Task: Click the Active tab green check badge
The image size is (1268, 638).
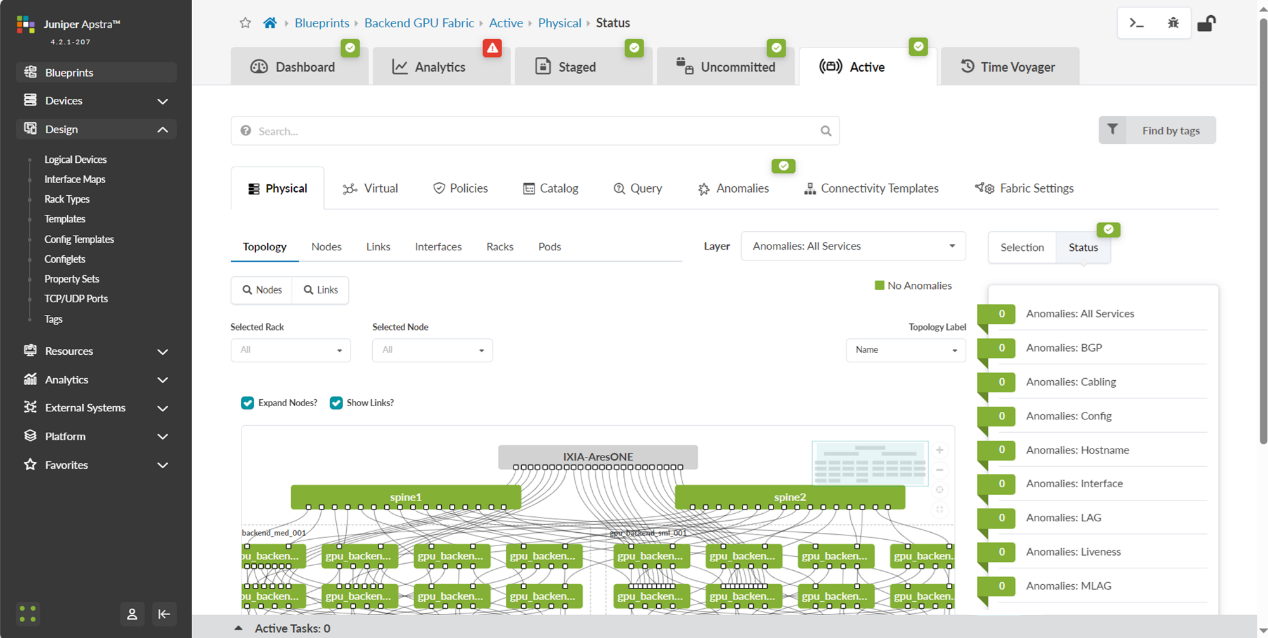Action: [919, 46]
